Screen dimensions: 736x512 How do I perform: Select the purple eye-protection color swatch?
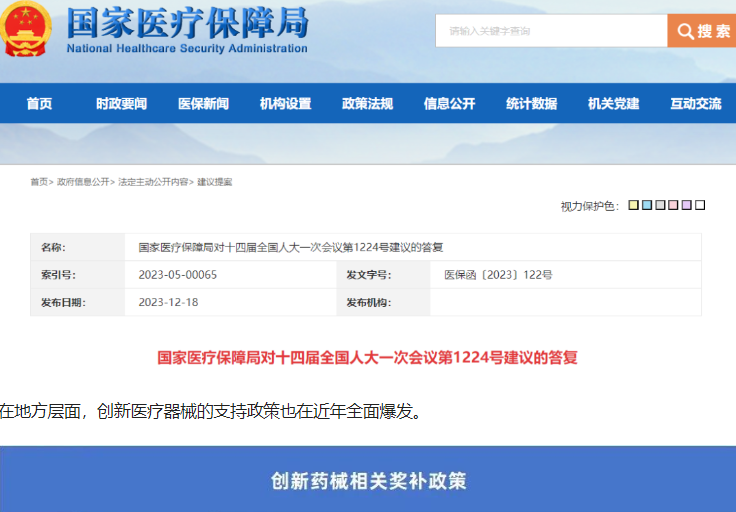(x=687, y=205)
